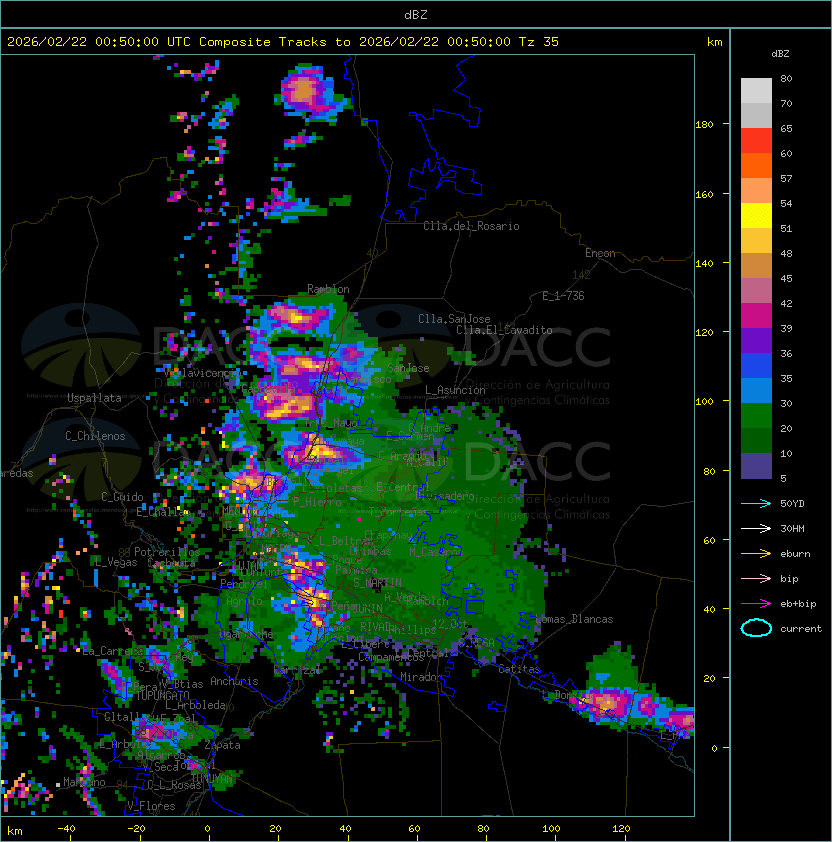This screenshot has height=842, width=832.
Task: Click the 'Uspallata' map label
Action: coord(94,398)
